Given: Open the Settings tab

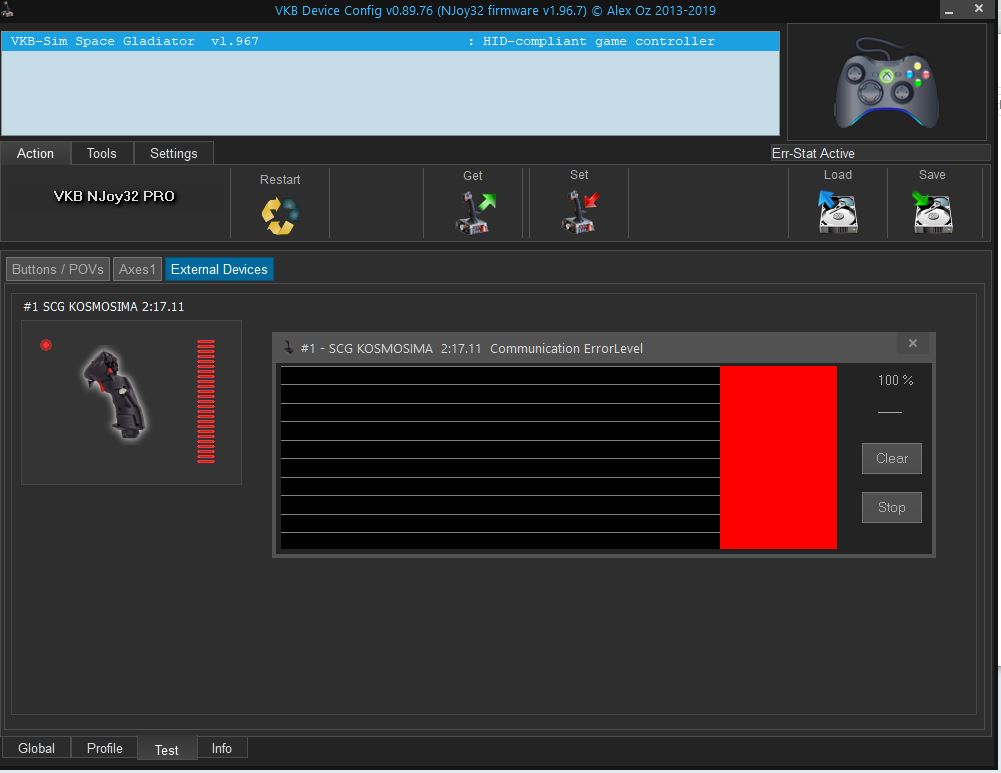Looking at the screenshot, I should coord(174,153).
